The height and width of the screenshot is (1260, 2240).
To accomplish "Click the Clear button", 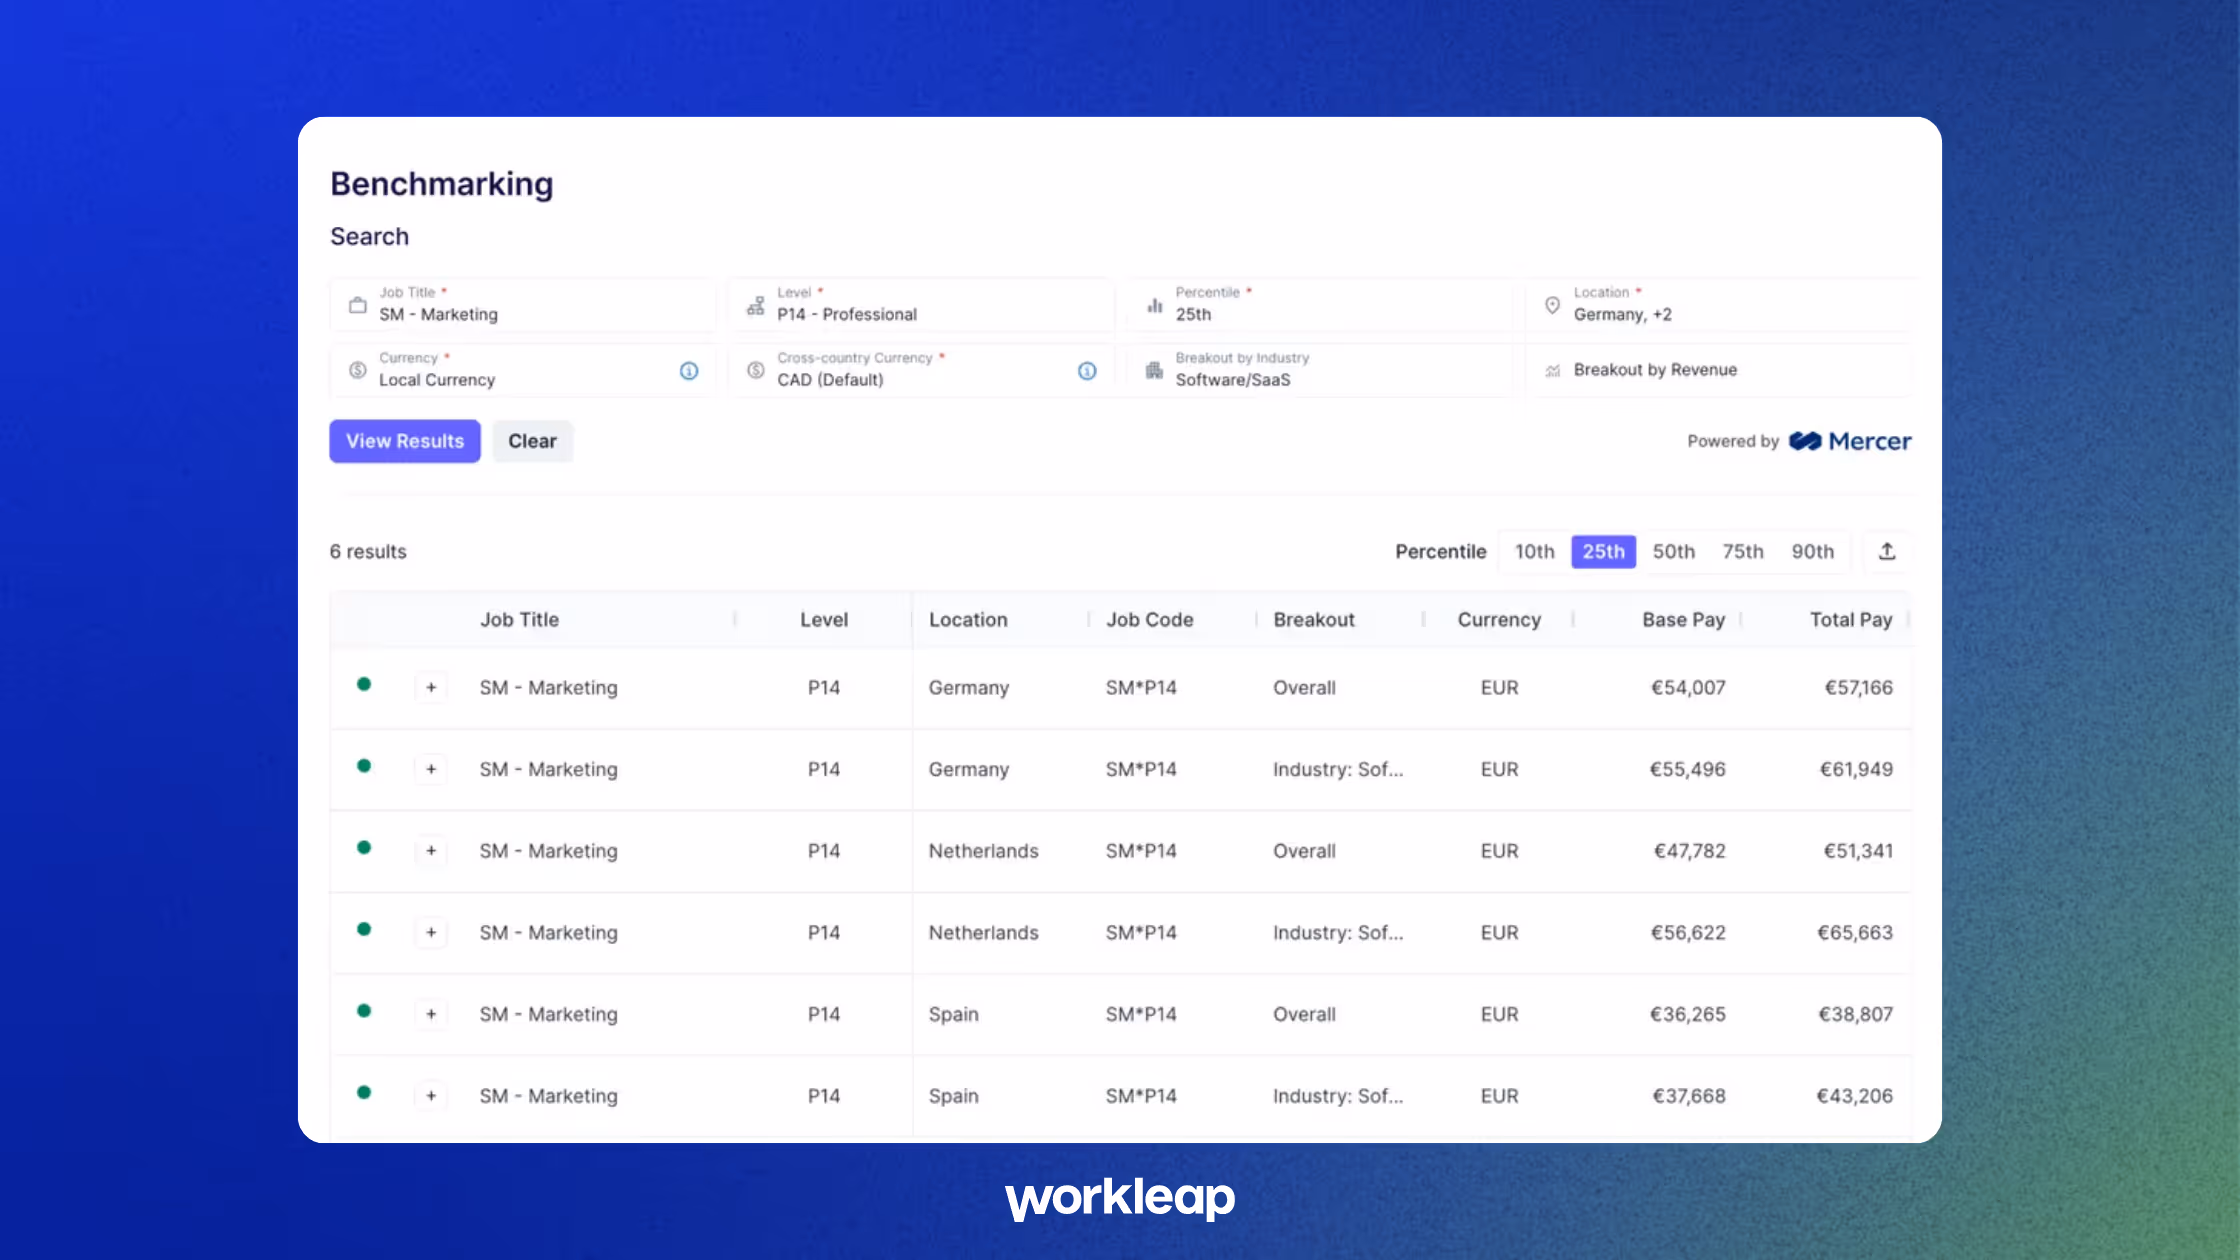I will click(532, 441).
